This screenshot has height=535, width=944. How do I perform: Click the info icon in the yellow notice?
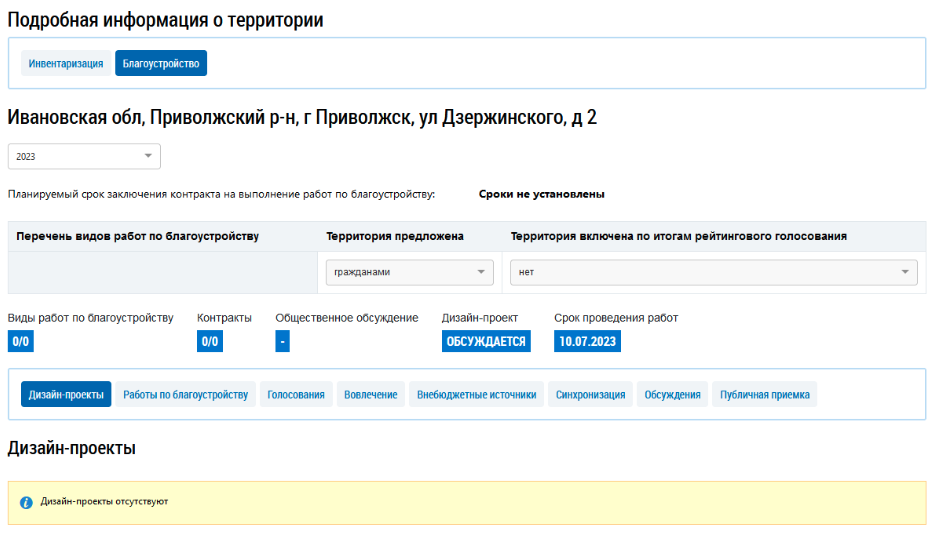[x=26, y=502]
